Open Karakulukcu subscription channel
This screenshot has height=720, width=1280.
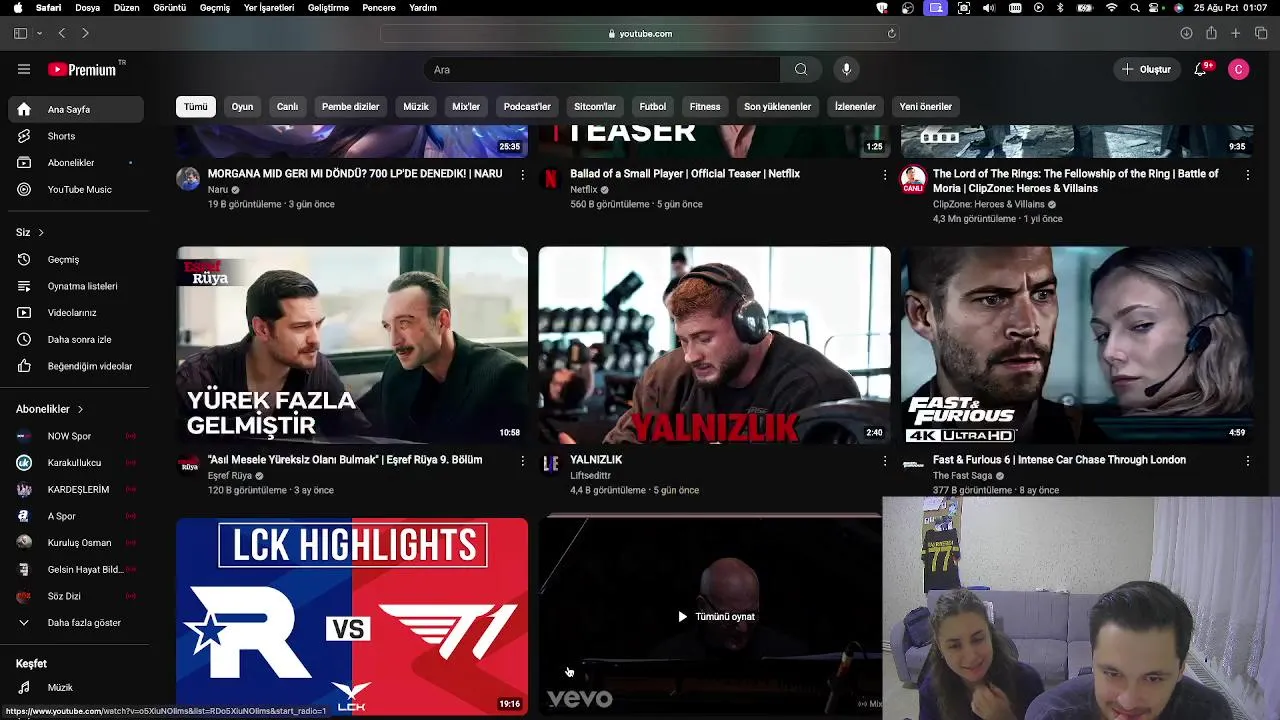[x=76, y=463]
